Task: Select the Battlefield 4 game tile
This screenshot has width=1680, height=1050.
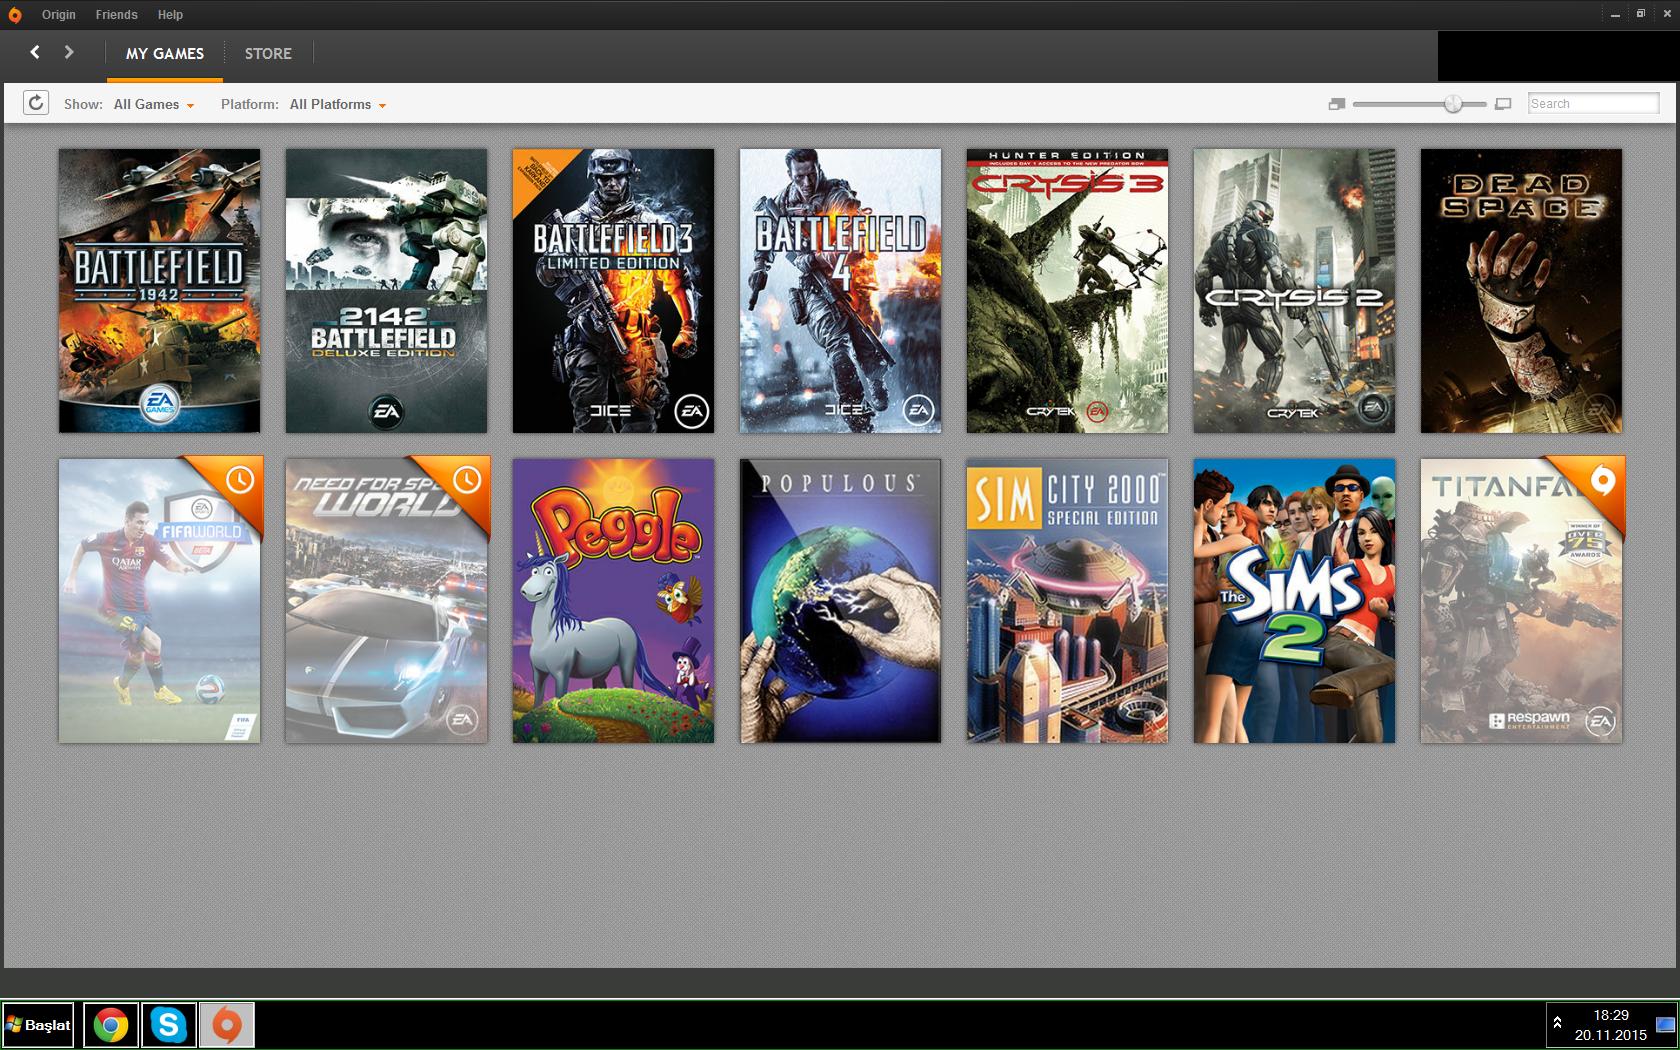Action: 840,291
